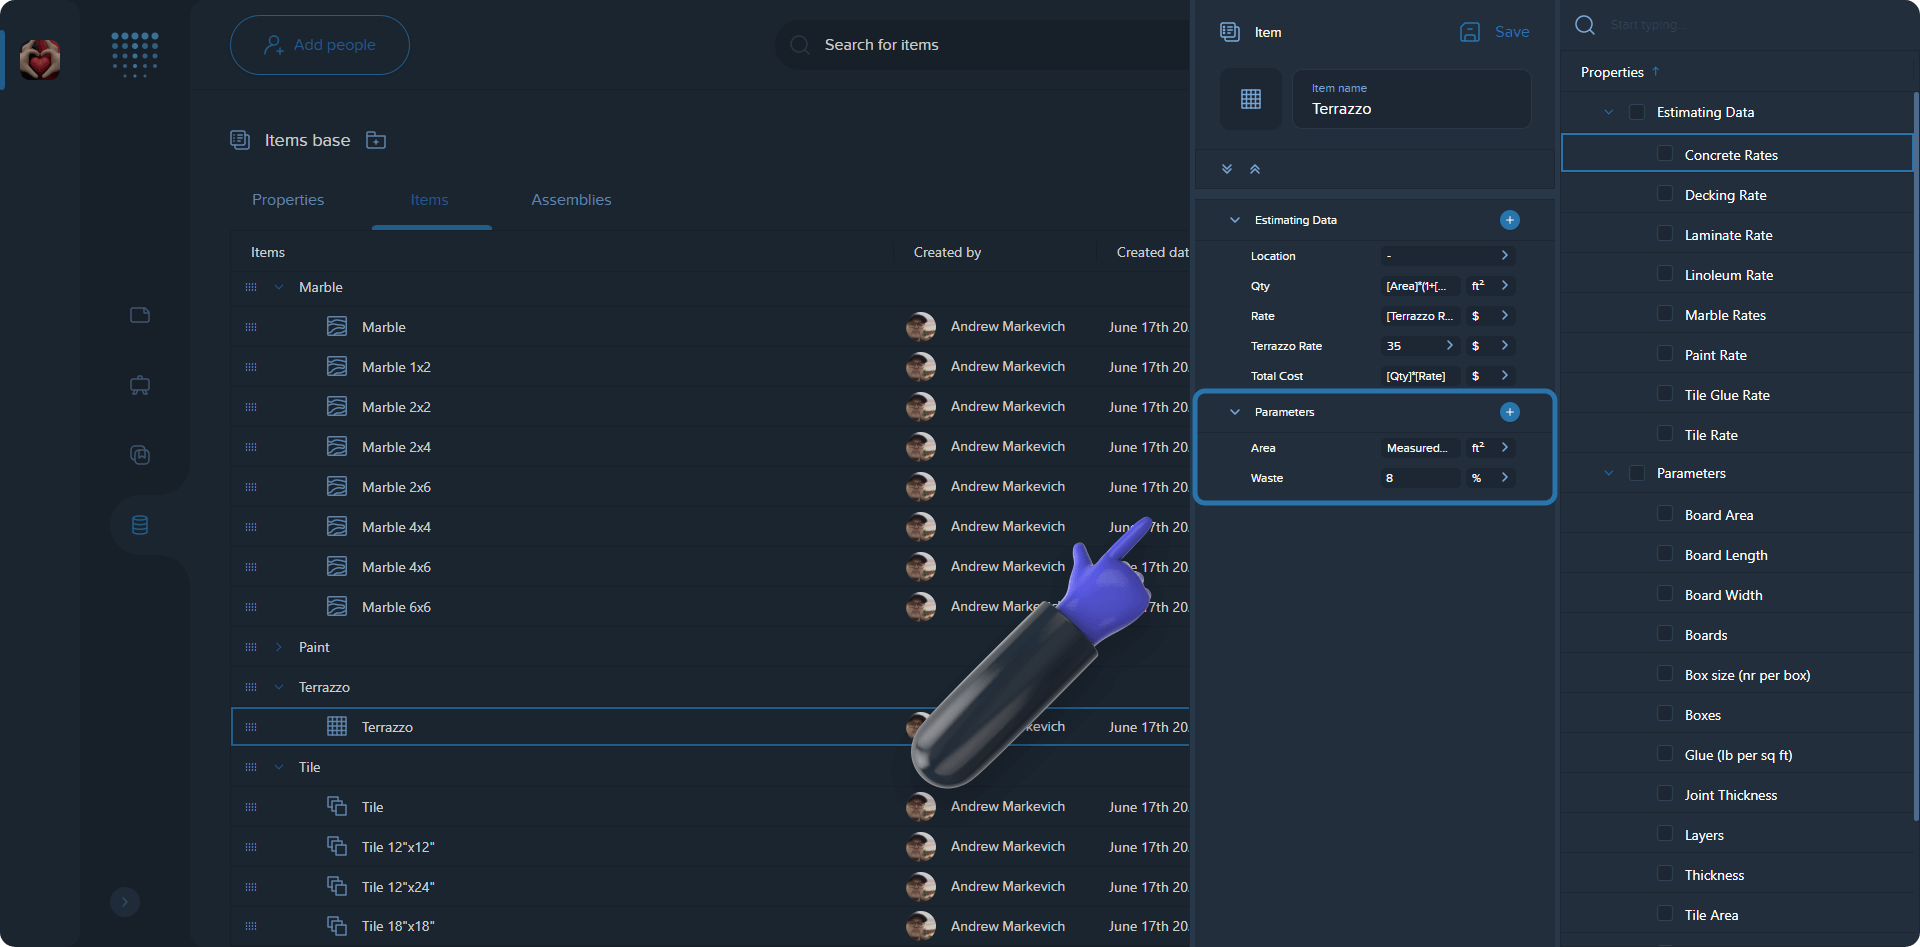Expand the sidebar with bottom arrow button
This screenshot has width=1920, height=947.
pyautogui.click(x=125, y=902)
